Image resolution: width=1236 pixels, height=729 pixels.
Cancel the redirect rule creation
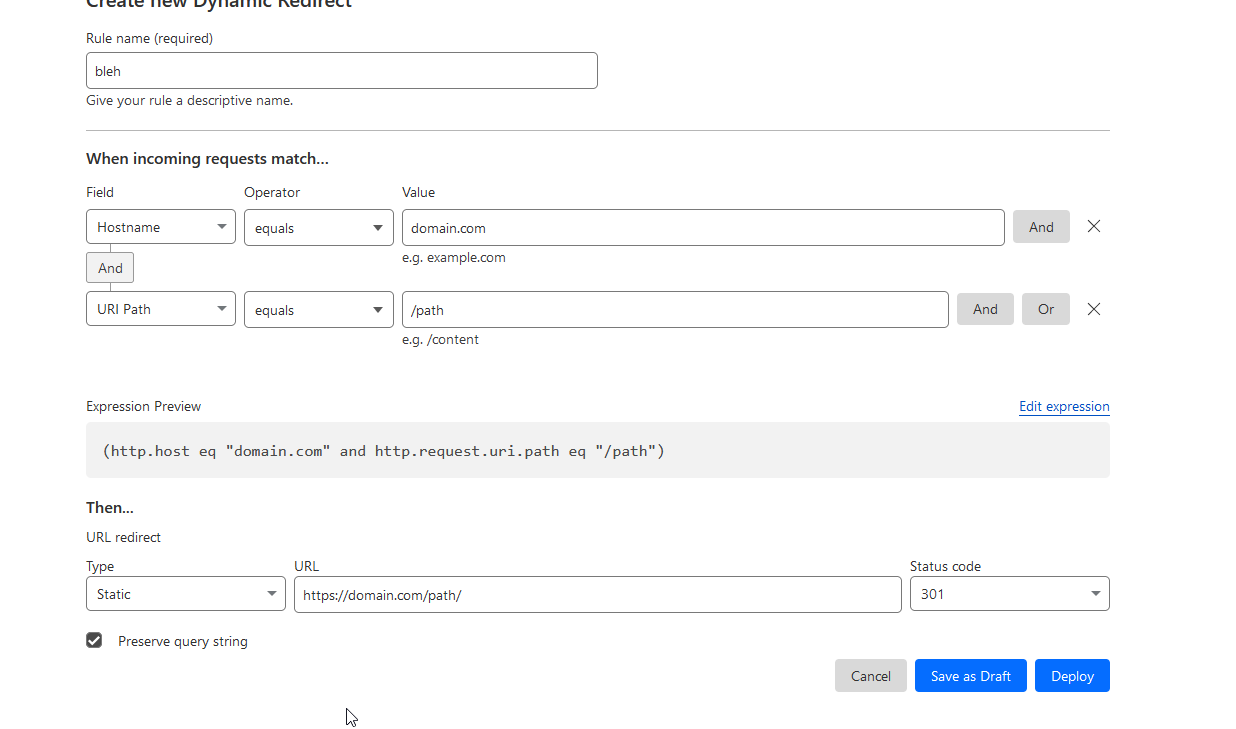point(870,676)
